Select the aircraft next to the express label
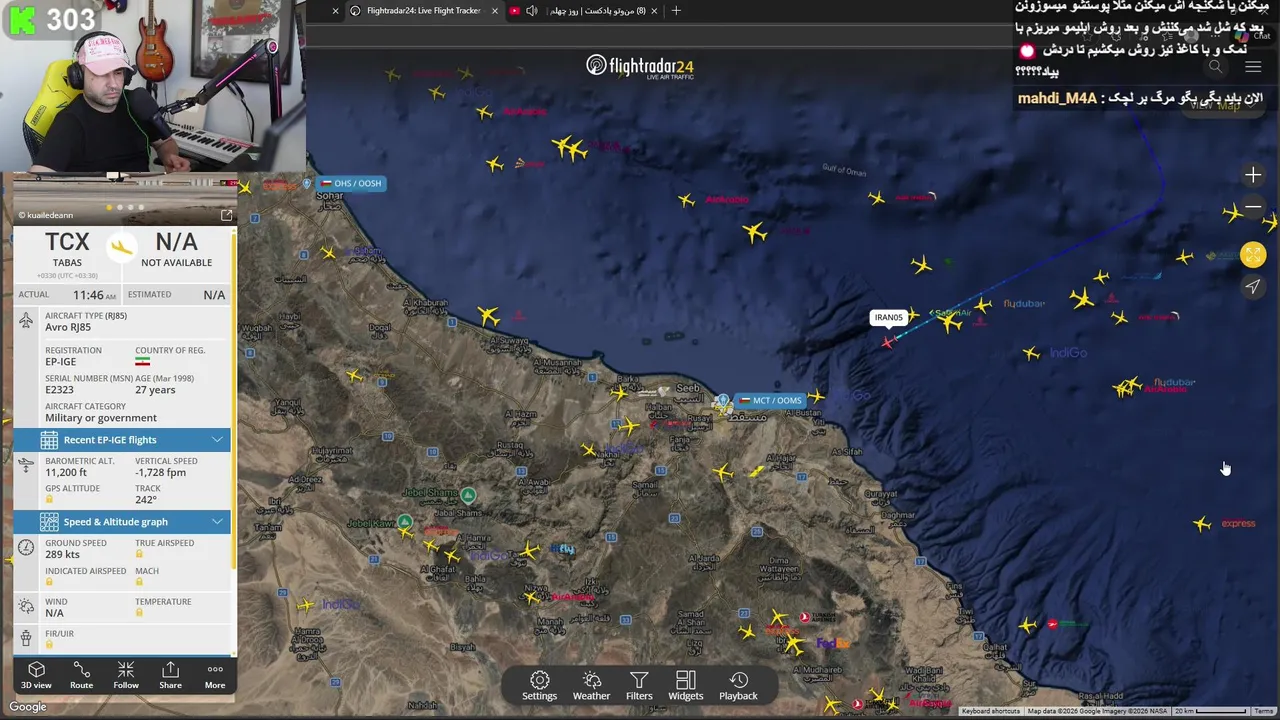1280x720 pixels. pos(1202,523)
